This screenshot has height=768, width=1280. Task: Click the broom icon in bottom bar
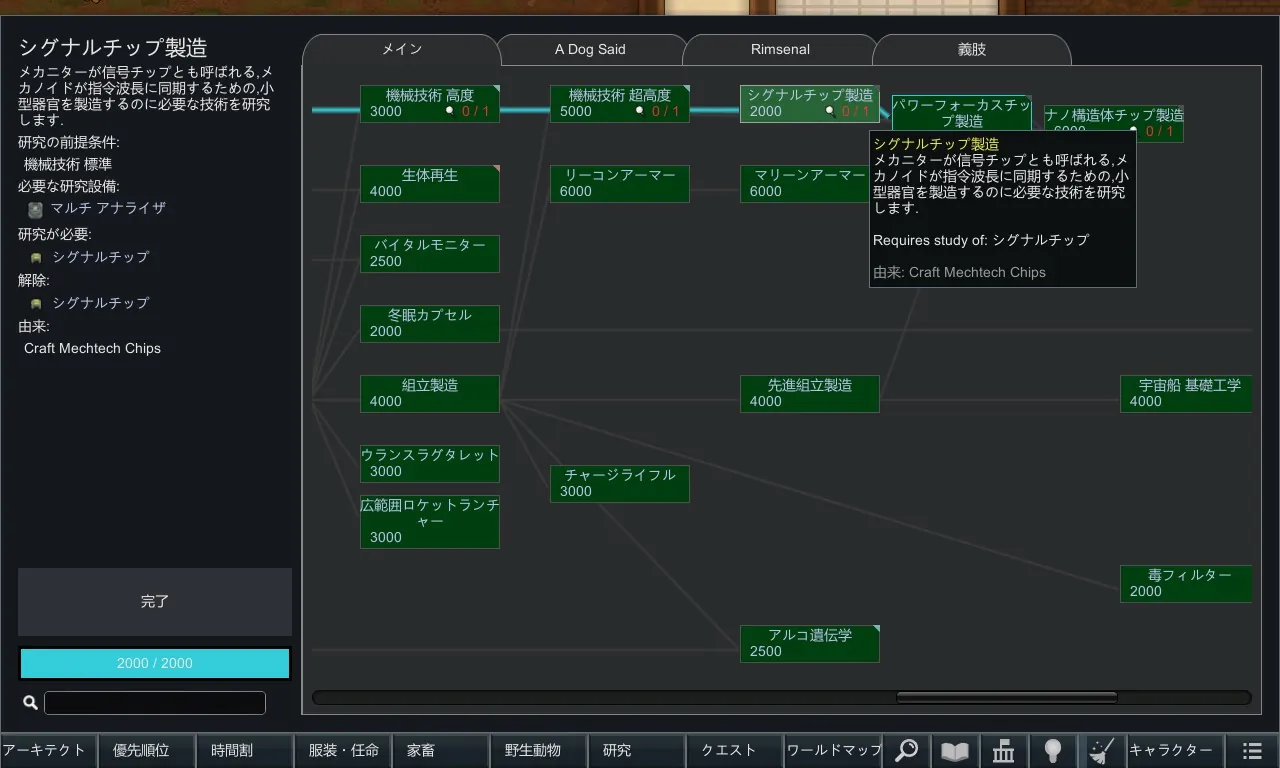[1101, 750]
